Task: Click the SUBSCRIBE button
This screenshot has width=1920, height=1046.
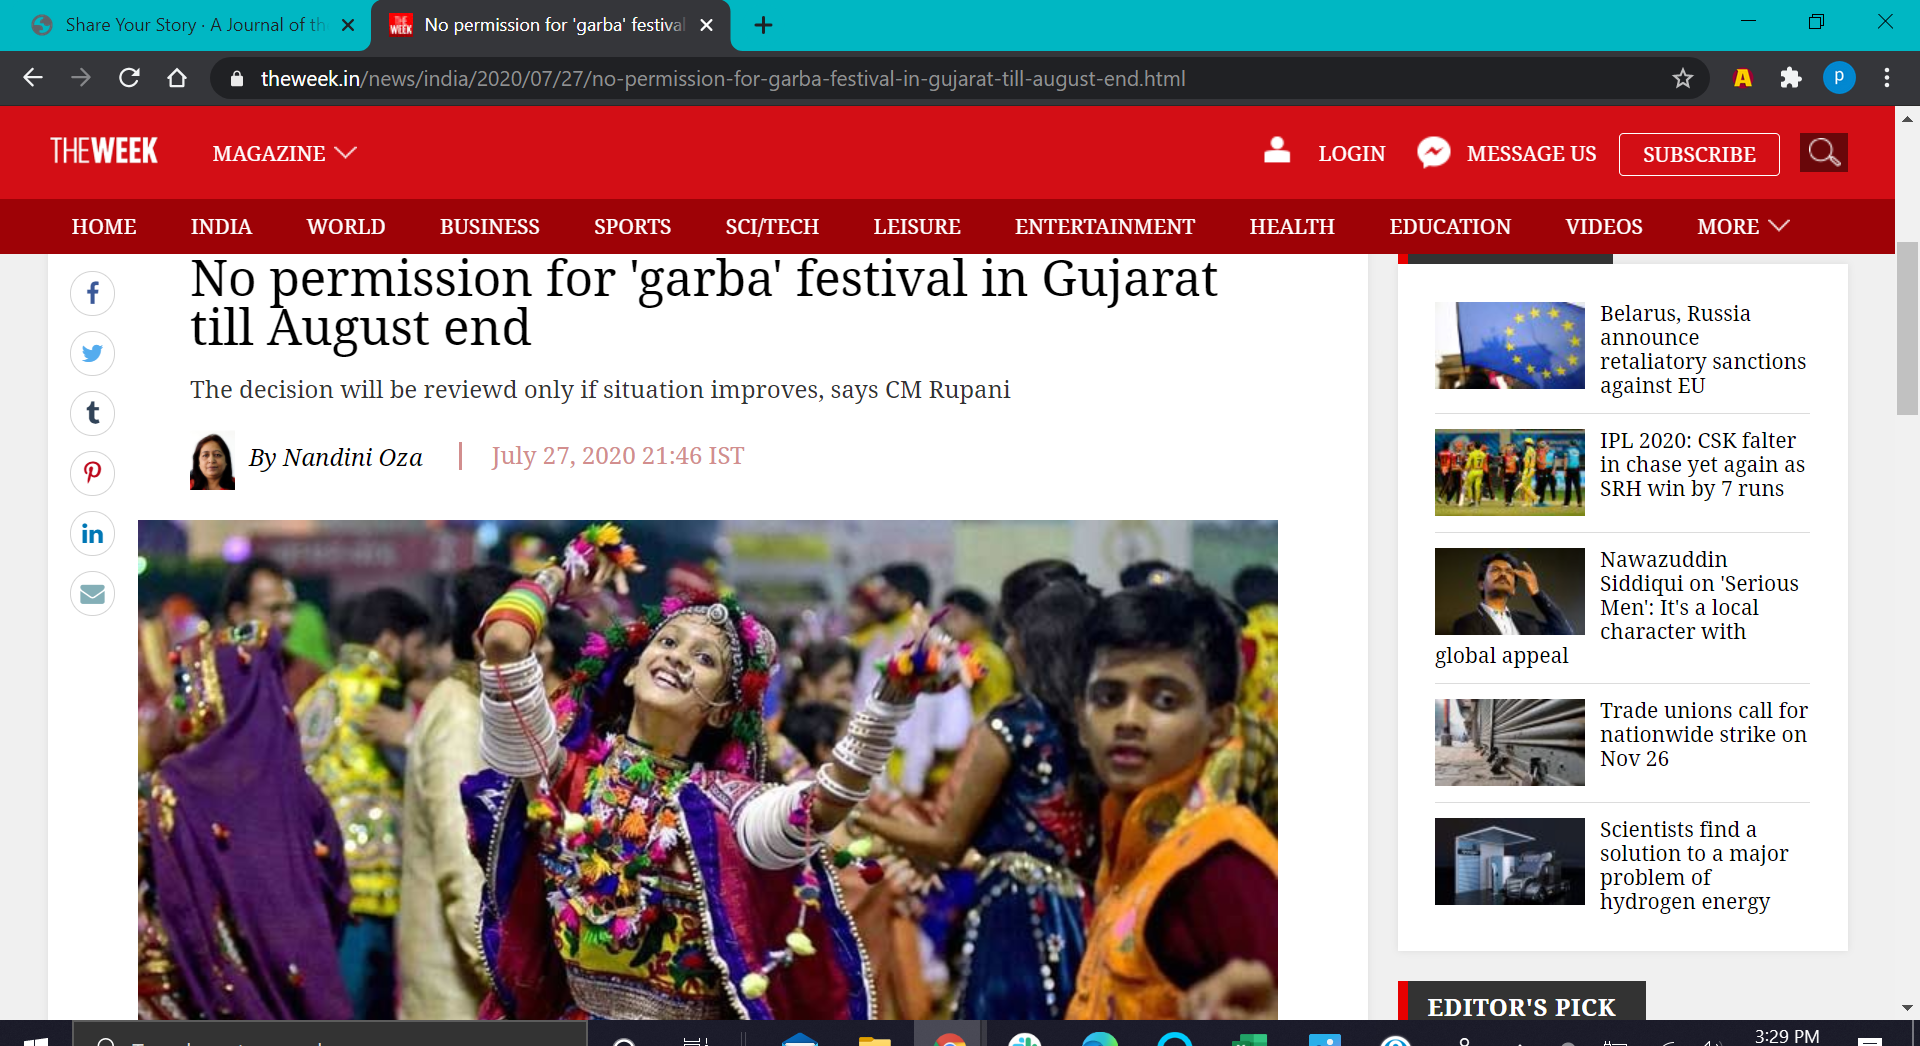Action: tap(1698, 154)
